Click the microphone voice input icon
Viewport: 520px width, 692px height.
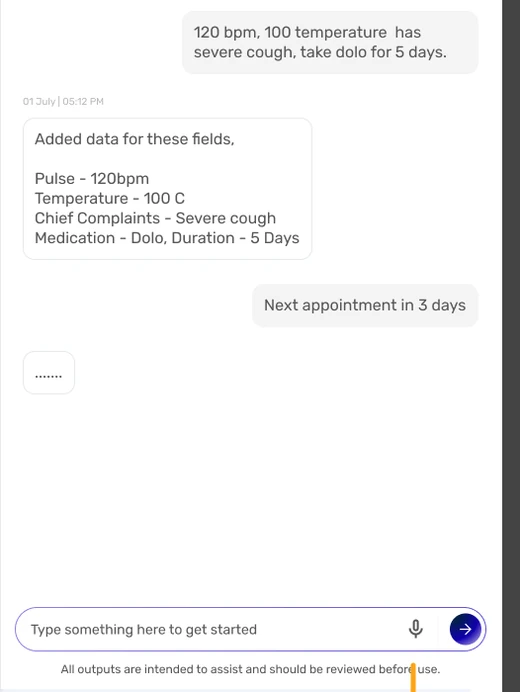point(415,628)
